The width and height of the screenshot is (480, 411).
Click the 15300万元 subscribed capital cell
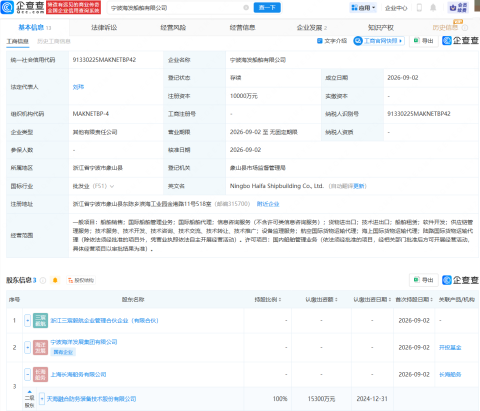point(322,399)
